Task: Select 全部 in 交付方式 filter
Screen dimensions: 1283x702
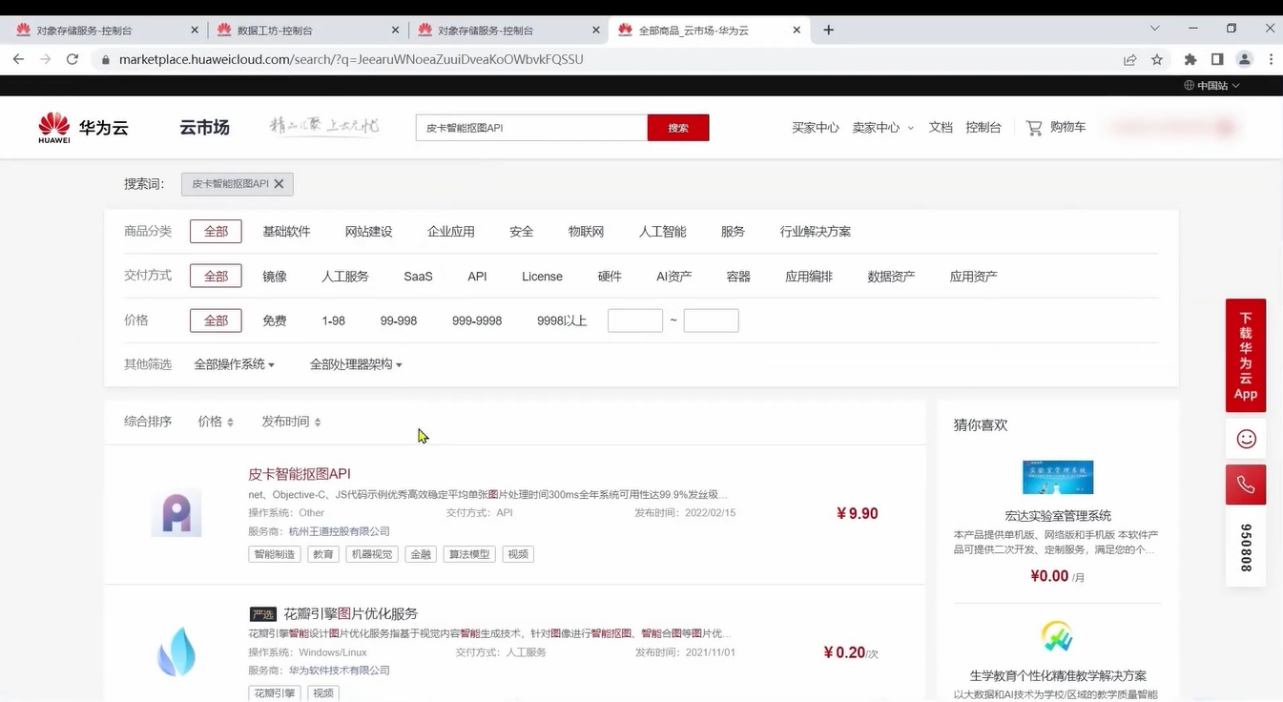Action: coord(216,276)
